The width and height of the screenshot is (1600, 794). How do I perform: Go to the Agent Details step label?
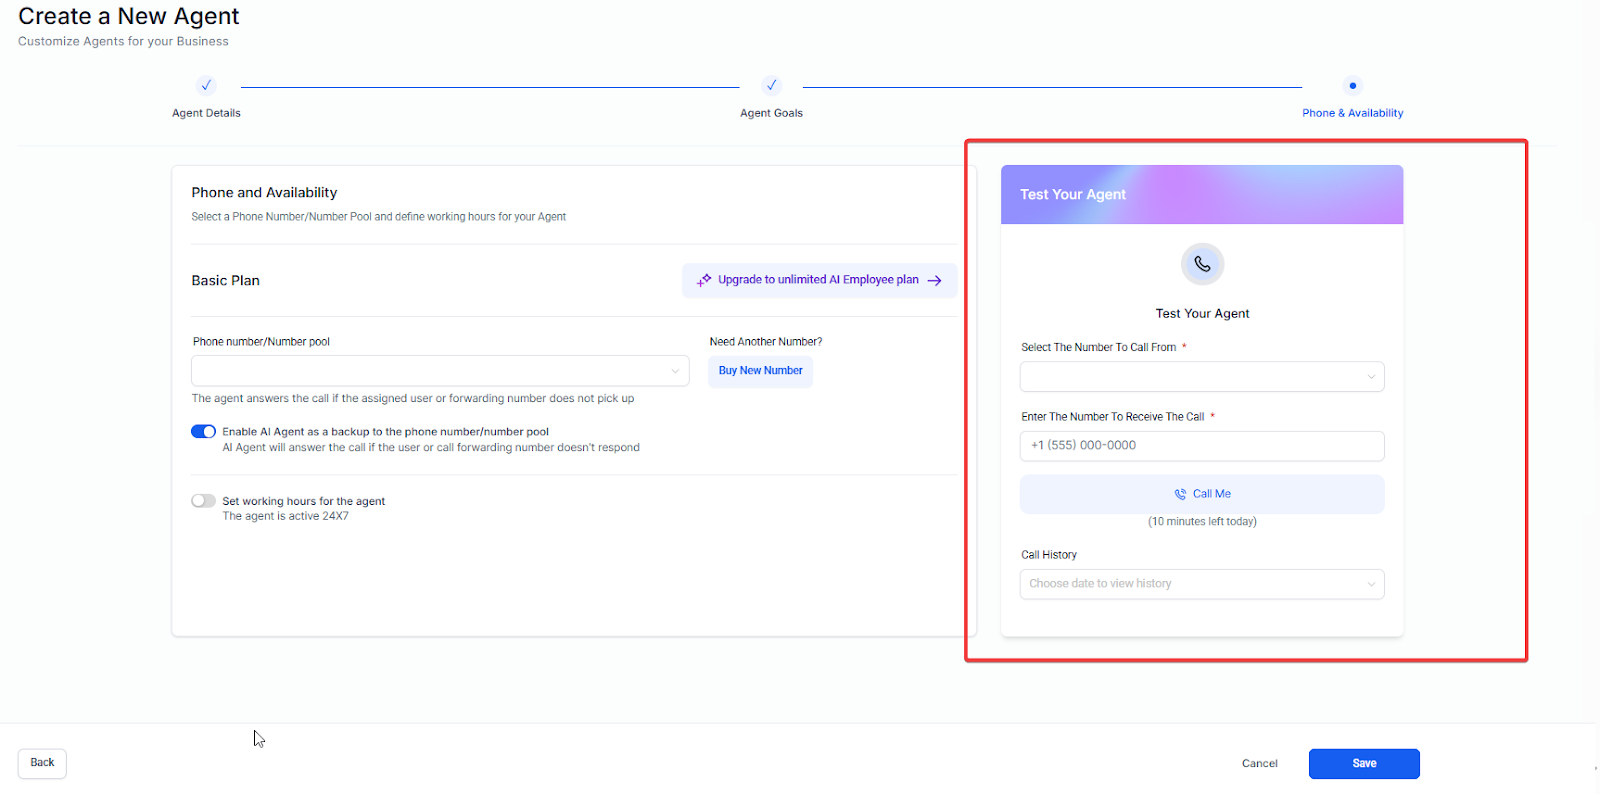click(206, 113)
